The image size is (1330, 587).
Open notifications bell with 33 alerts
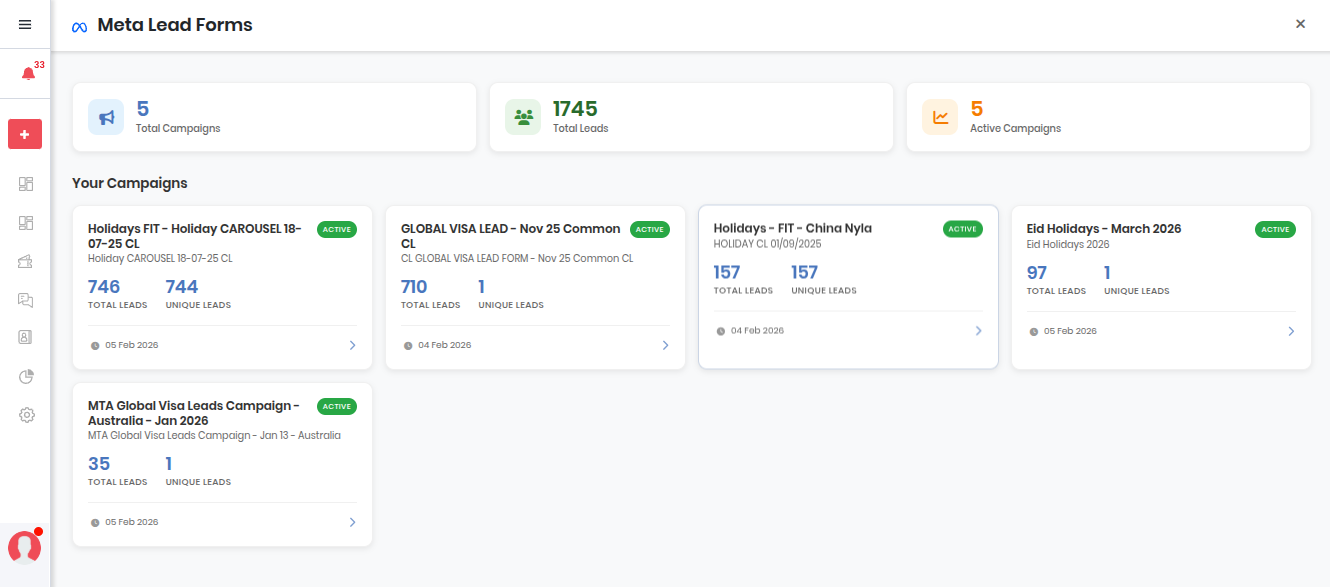28,74
